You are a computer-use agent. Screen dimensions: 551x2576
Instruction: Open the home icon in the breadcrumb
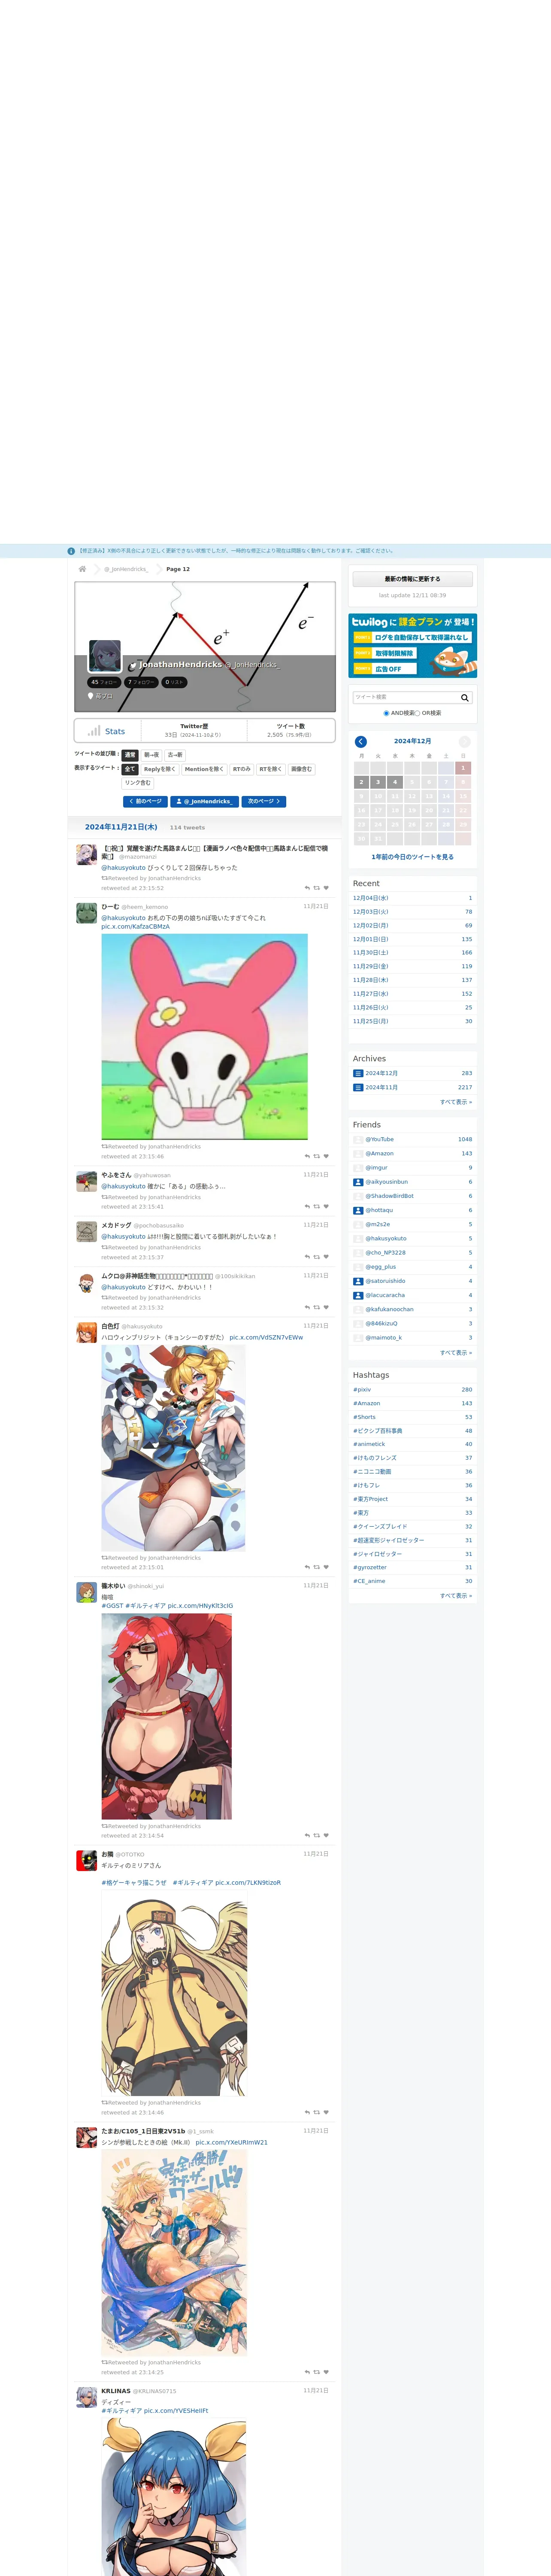(82, 569)
